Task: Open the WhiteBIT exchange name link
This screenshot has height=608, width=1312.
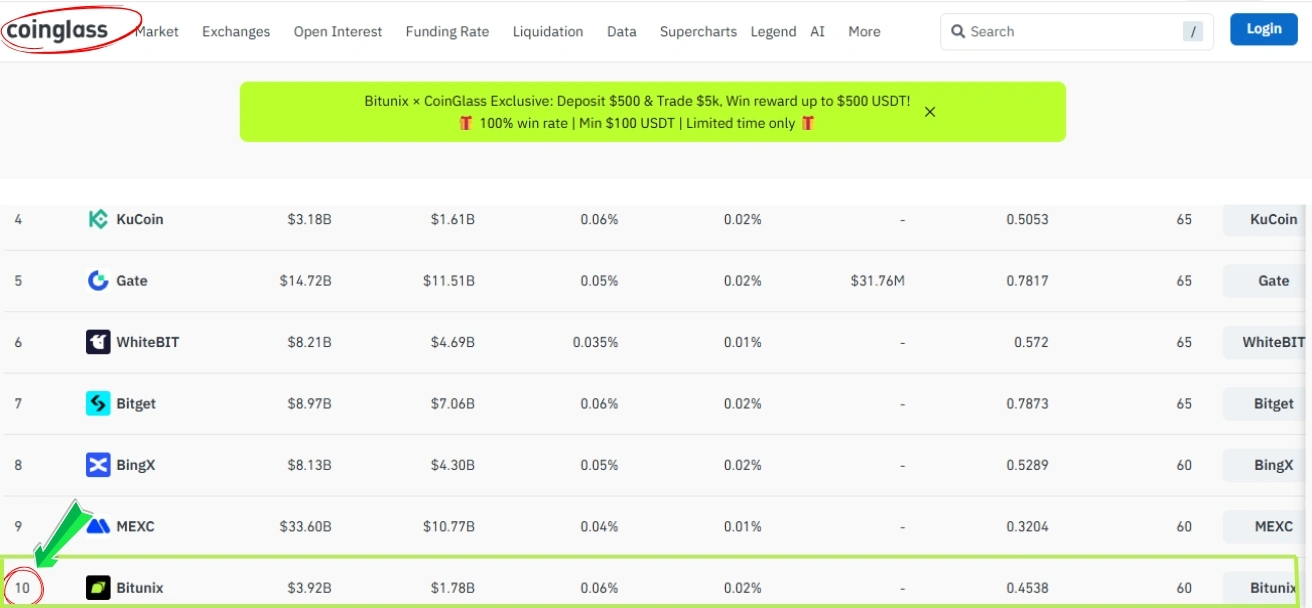Action: (x=148, y=342)
